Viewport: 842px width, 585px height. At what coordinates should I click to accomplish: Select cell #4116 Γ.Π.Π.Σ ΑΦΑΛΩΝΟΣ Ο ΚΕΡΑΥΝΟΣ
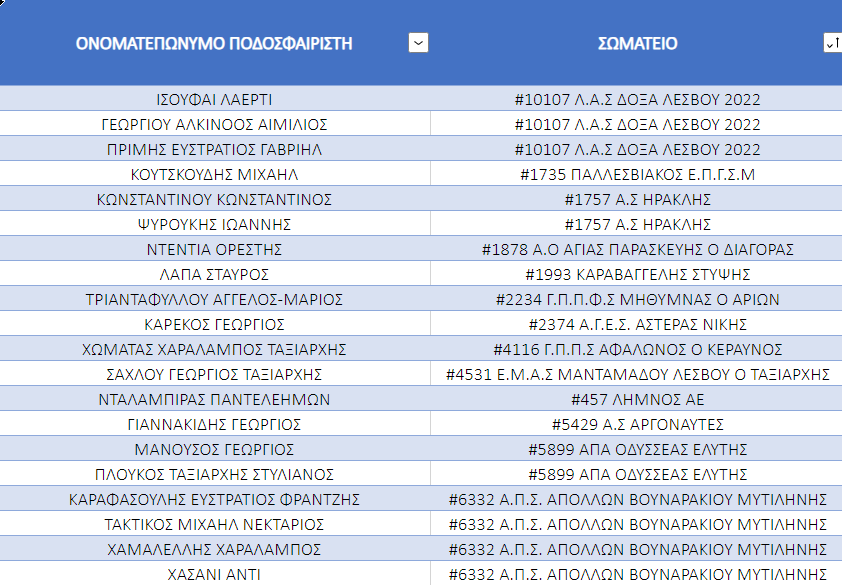[636, 348]
